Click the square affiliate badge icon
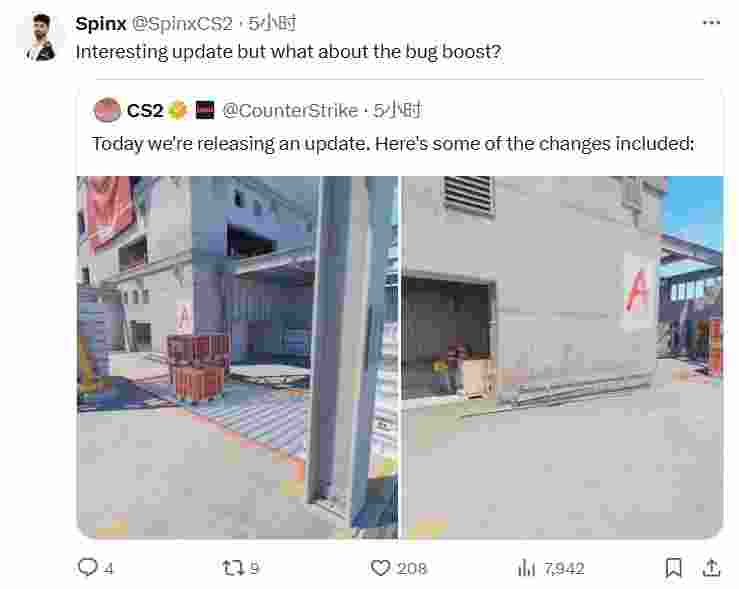The width and height of the screenshot is (739, 589). point(205,110)
